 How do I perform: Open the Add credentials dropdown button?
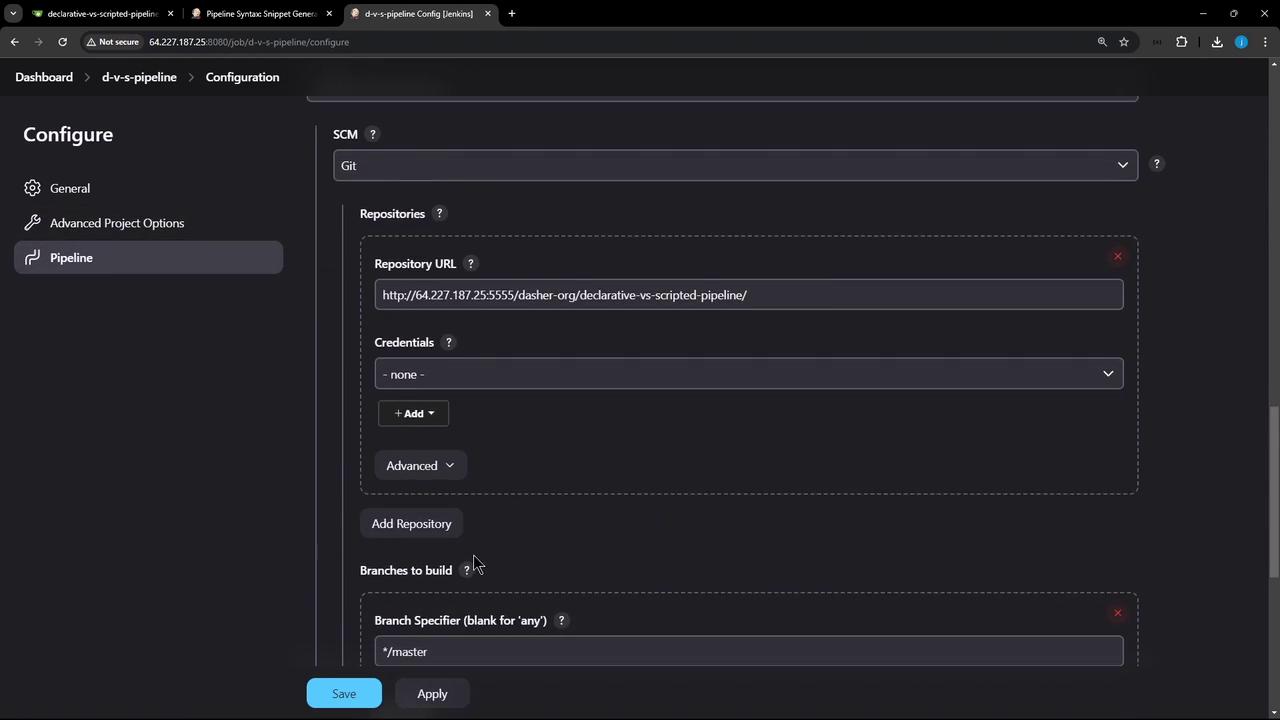coord(413,413)
